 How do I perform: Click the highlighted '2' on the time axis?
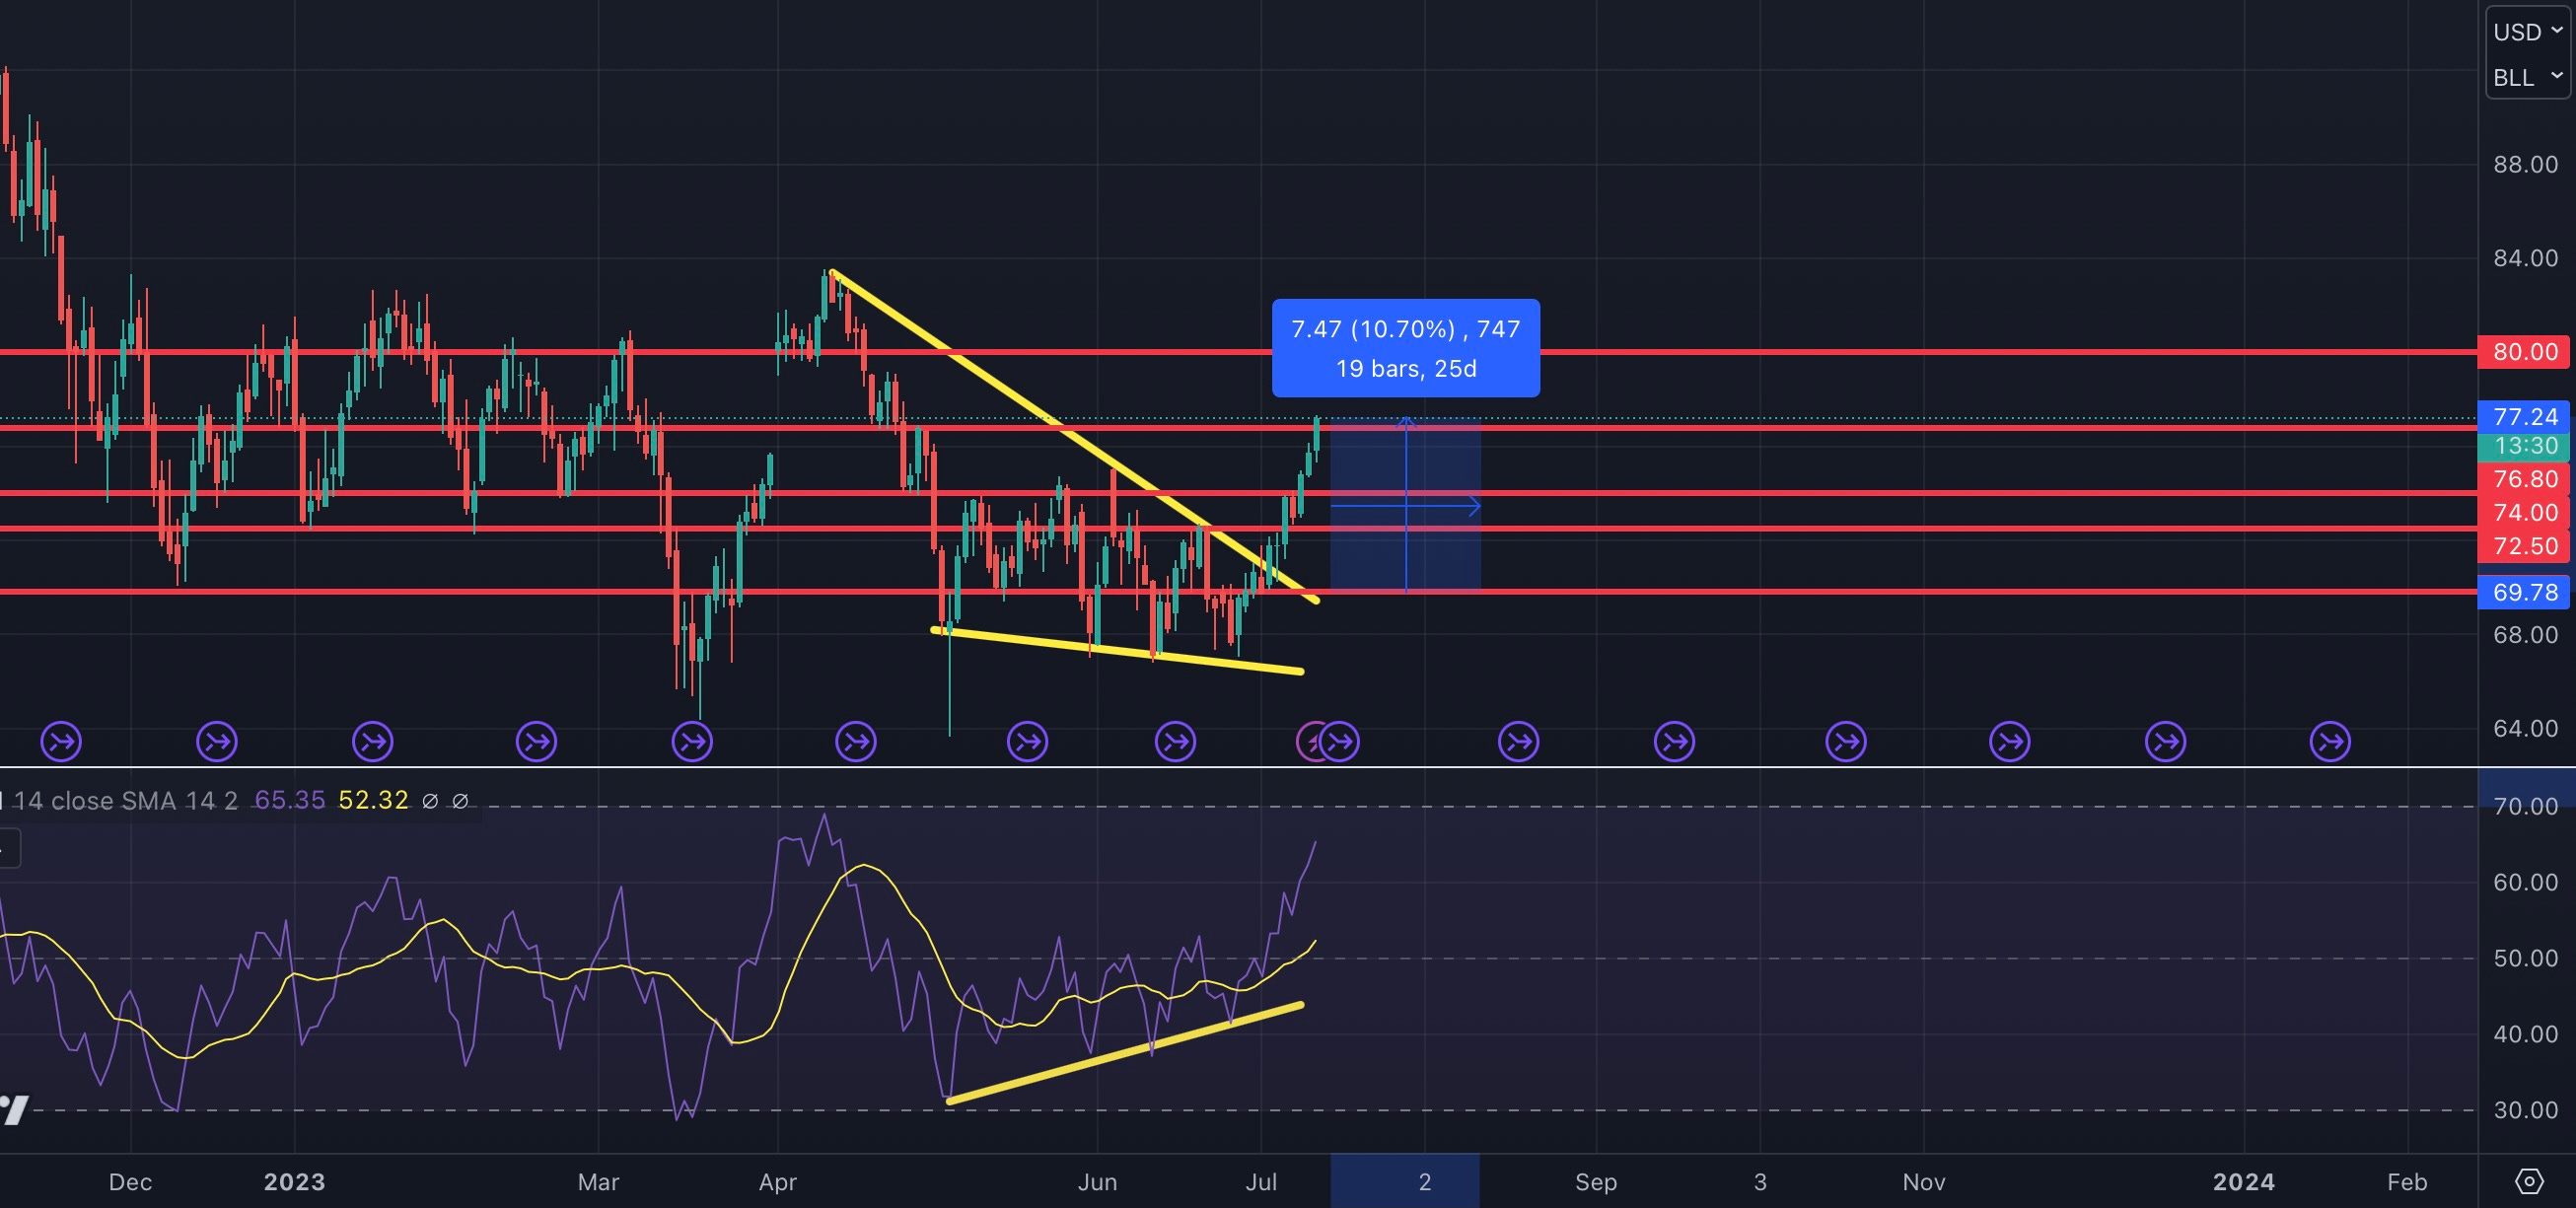pos(1424,1182)
